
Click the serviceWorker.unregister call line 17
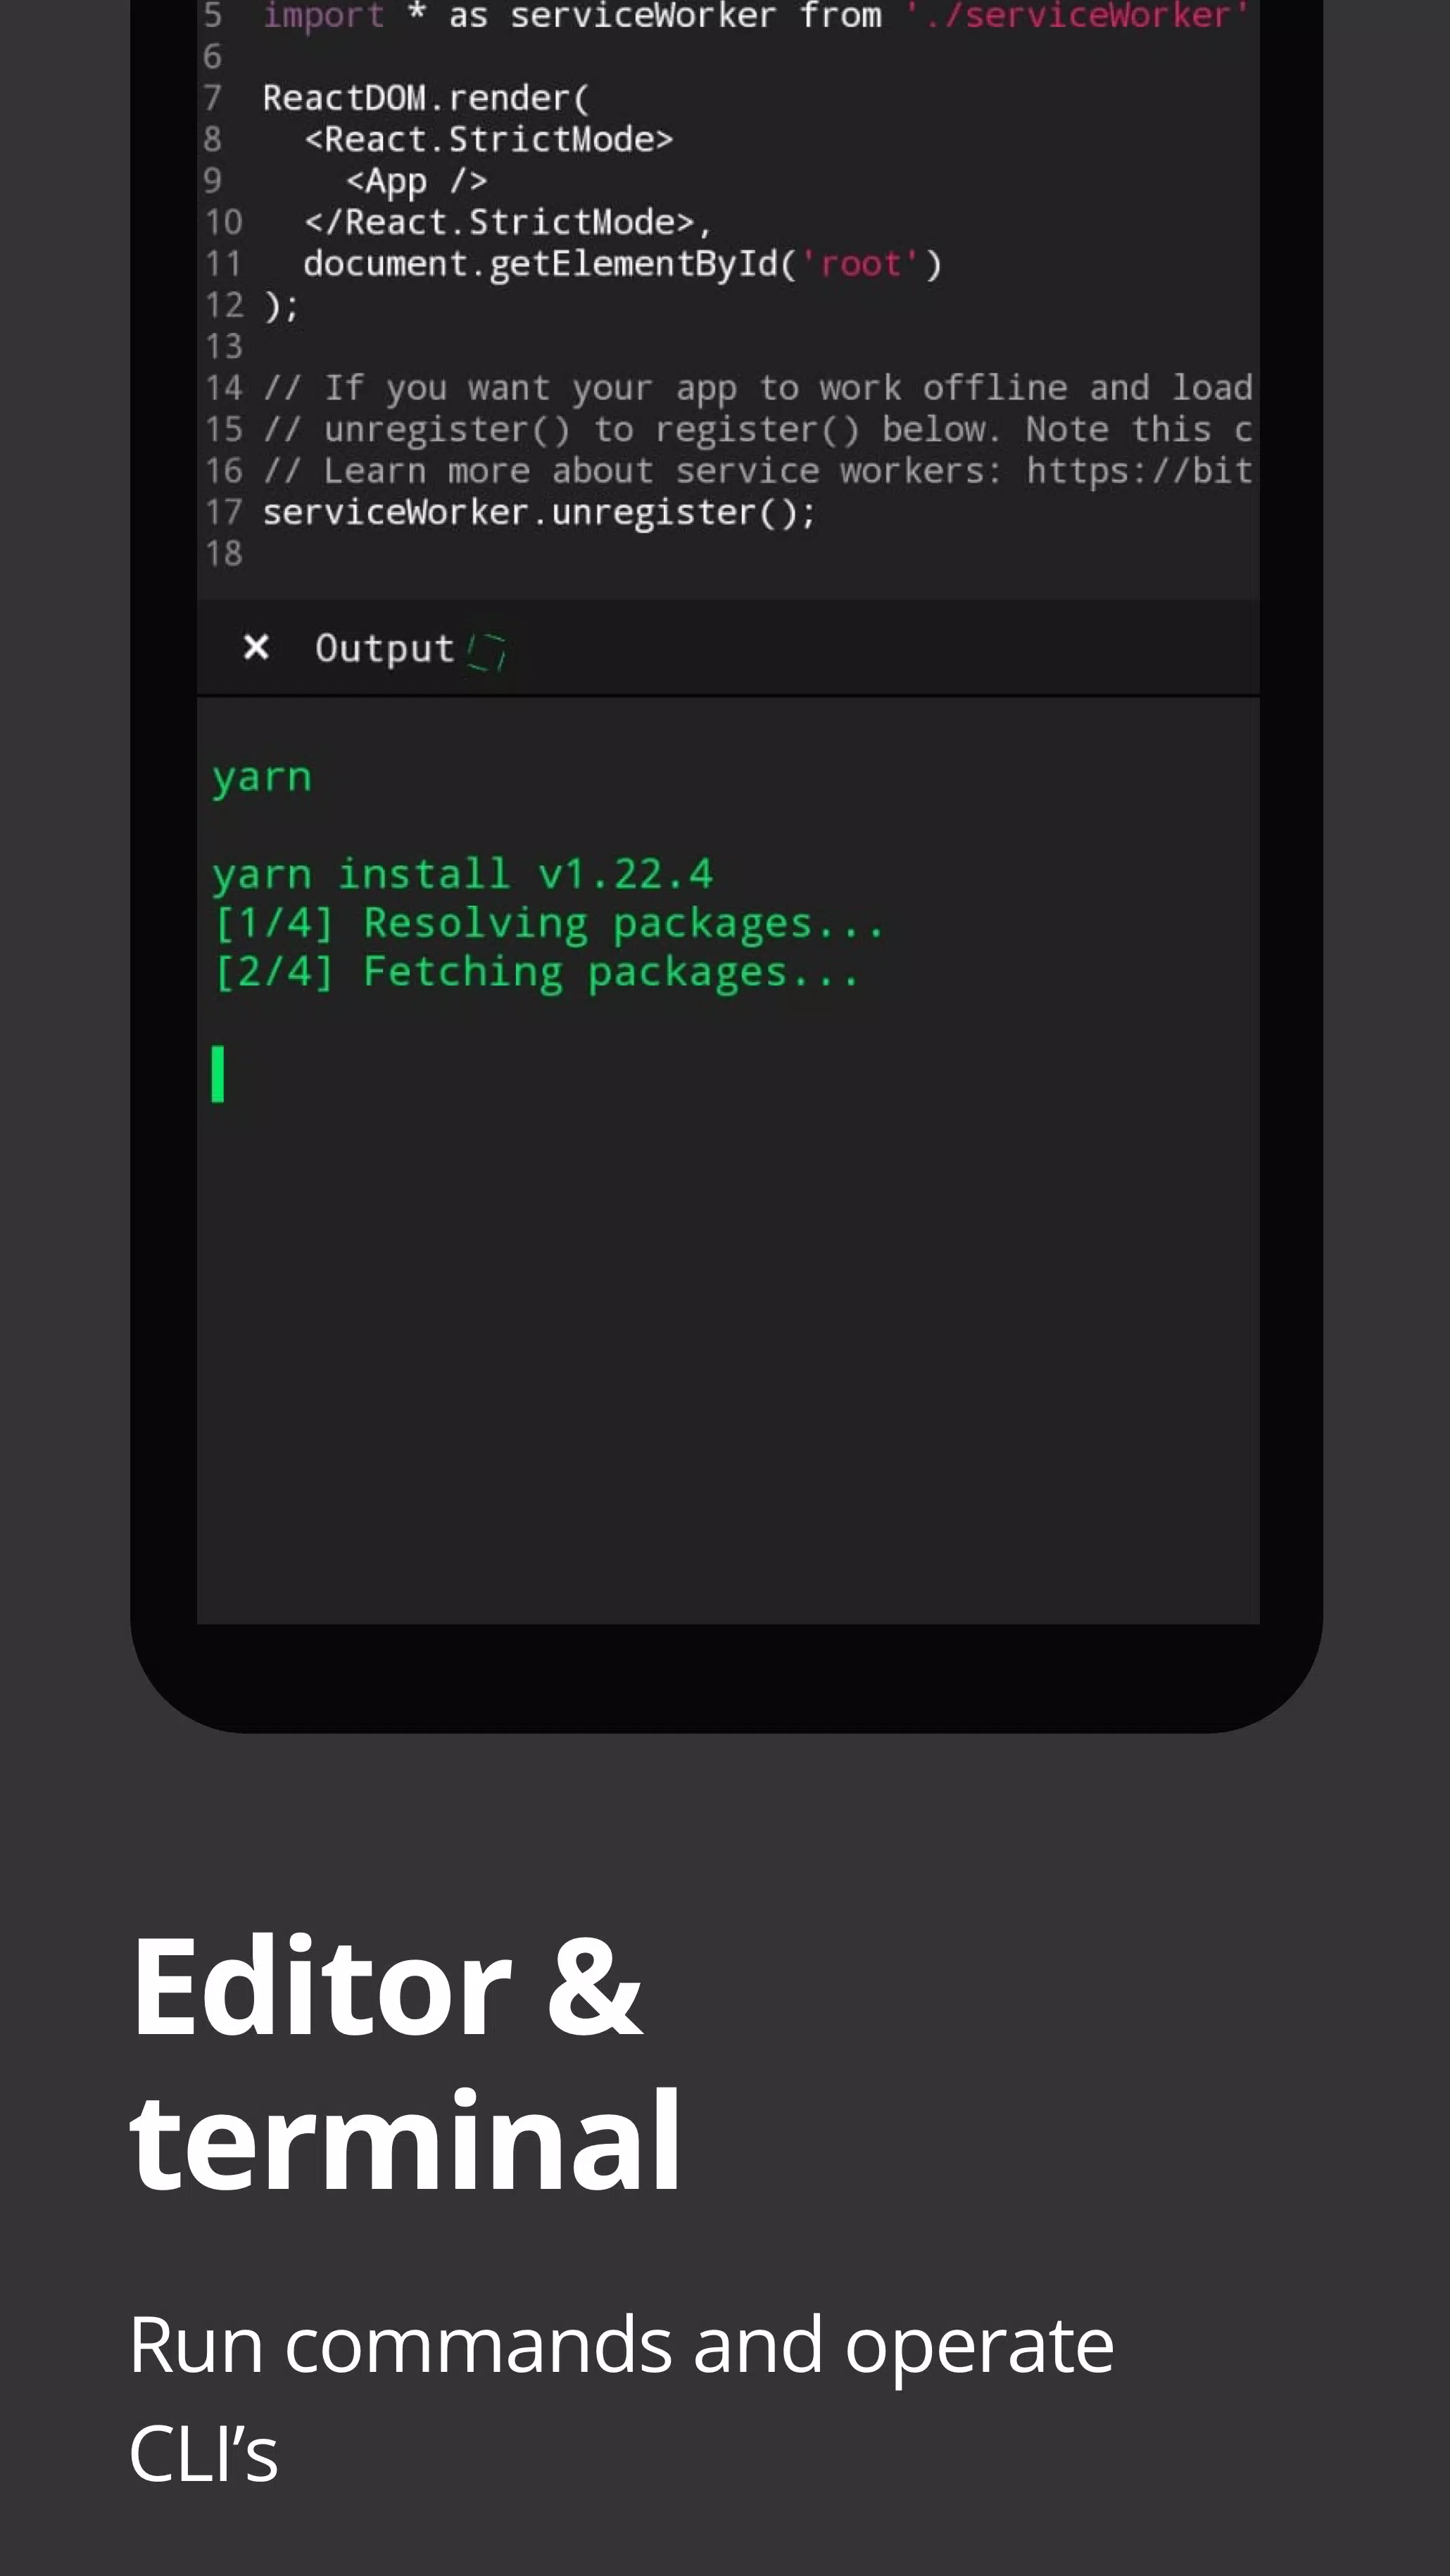click(x=540, y=511)
